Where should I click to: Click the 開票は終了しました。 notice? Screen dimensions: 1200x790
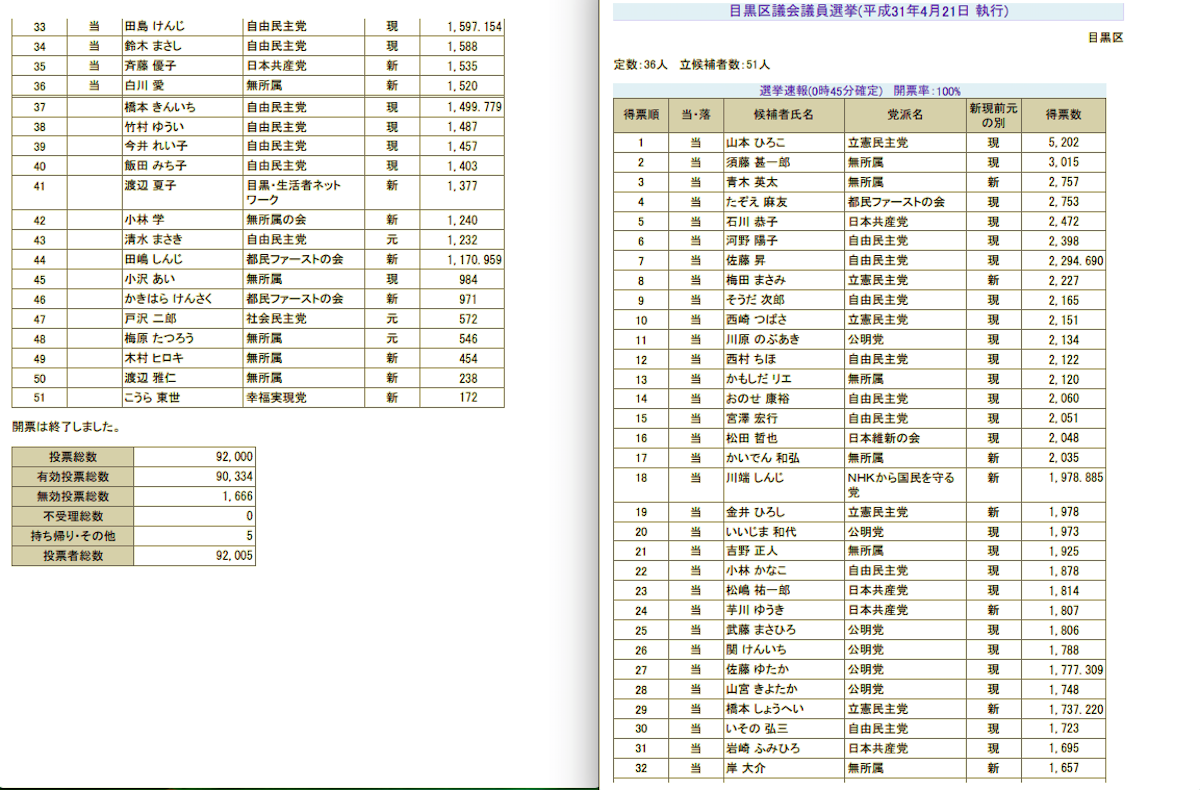[67, 426]
